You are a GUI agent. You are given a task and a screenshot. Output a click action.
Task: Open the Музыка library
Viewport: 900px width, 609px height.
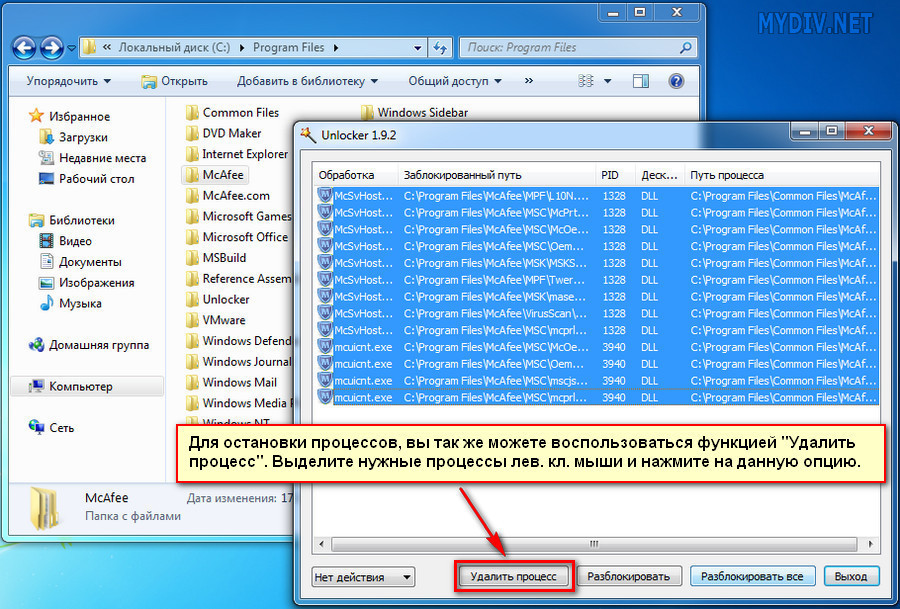click(x=70, y=303)
